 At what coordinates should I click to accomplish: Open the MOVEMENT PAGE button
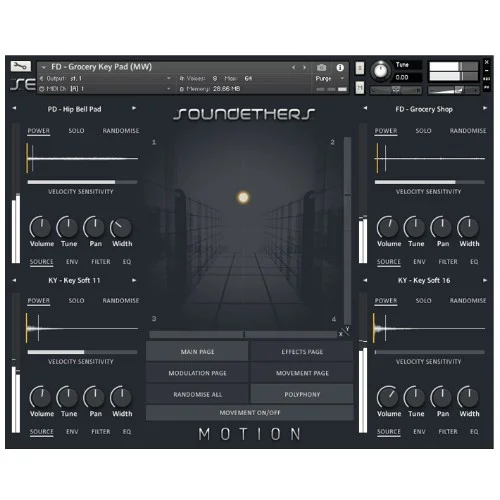click(302, 373)
